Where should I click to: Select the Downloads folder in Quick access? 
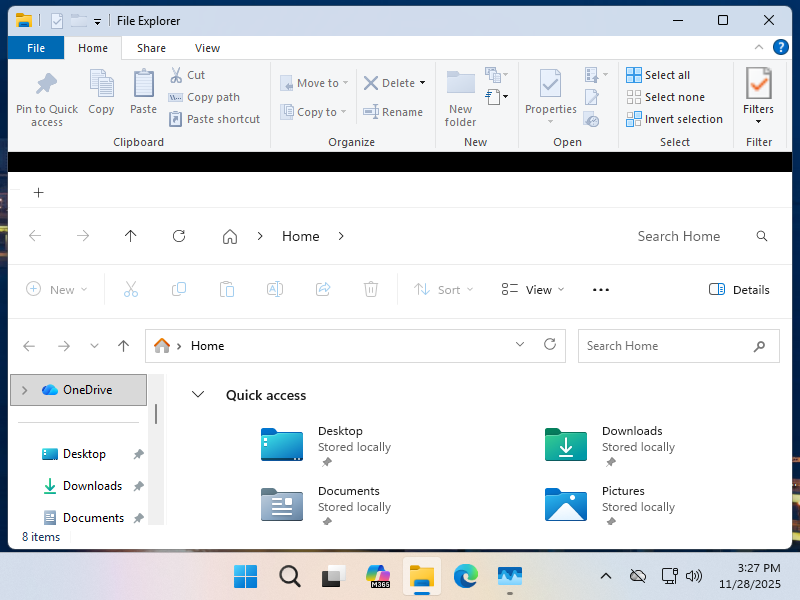click(610, 446)
